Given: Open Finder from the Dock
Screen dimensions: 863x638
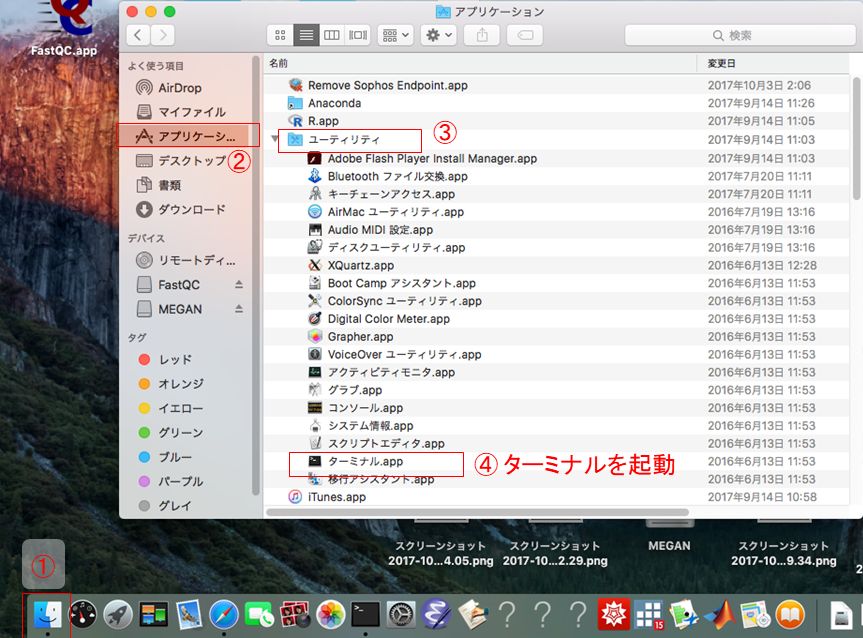Looking at the screenshot, I should point(47,614).
